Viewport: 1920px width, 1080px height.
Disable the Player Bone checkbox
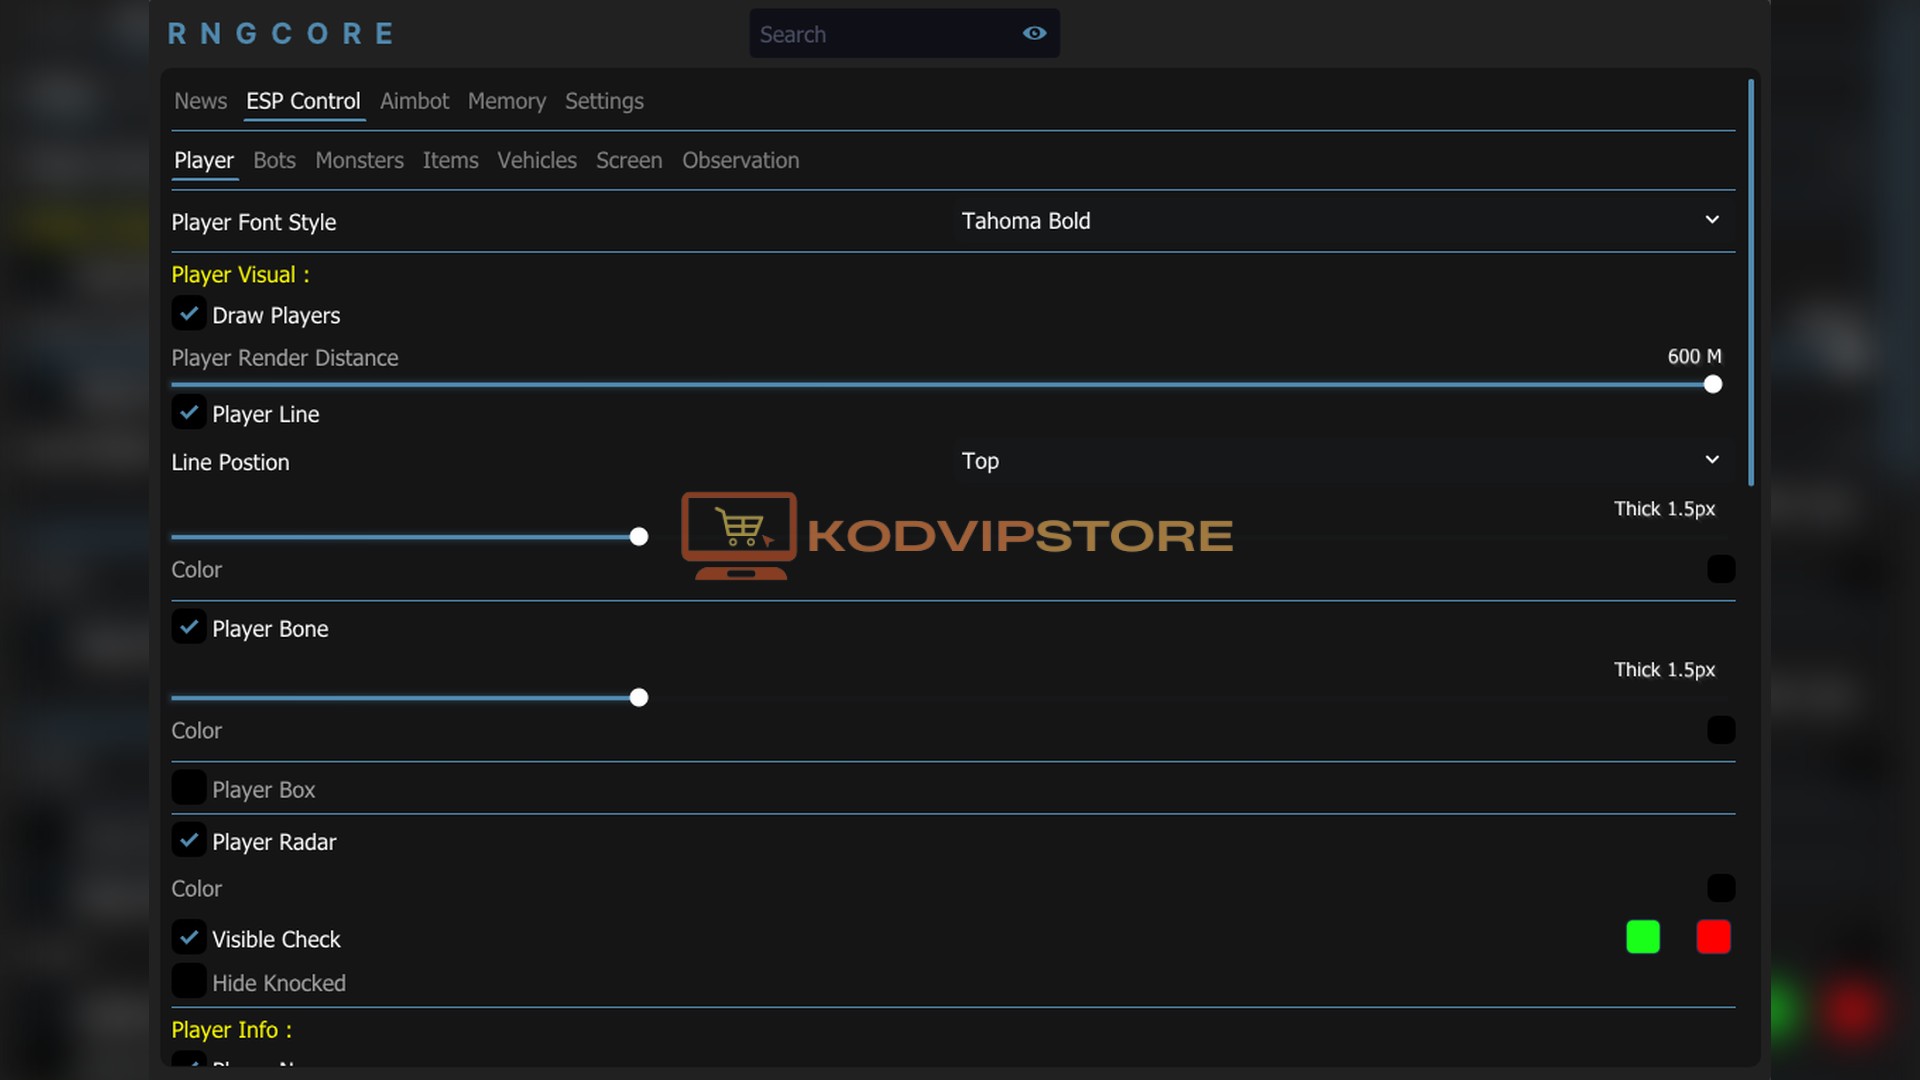coord(189,628)
